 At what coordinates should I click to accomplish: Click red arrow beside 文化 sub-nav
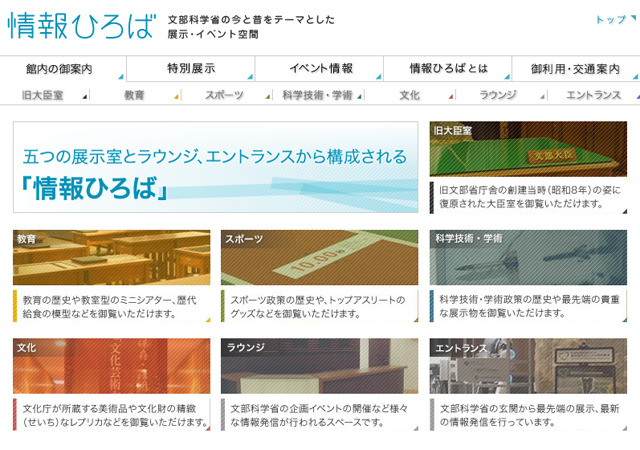451,97
